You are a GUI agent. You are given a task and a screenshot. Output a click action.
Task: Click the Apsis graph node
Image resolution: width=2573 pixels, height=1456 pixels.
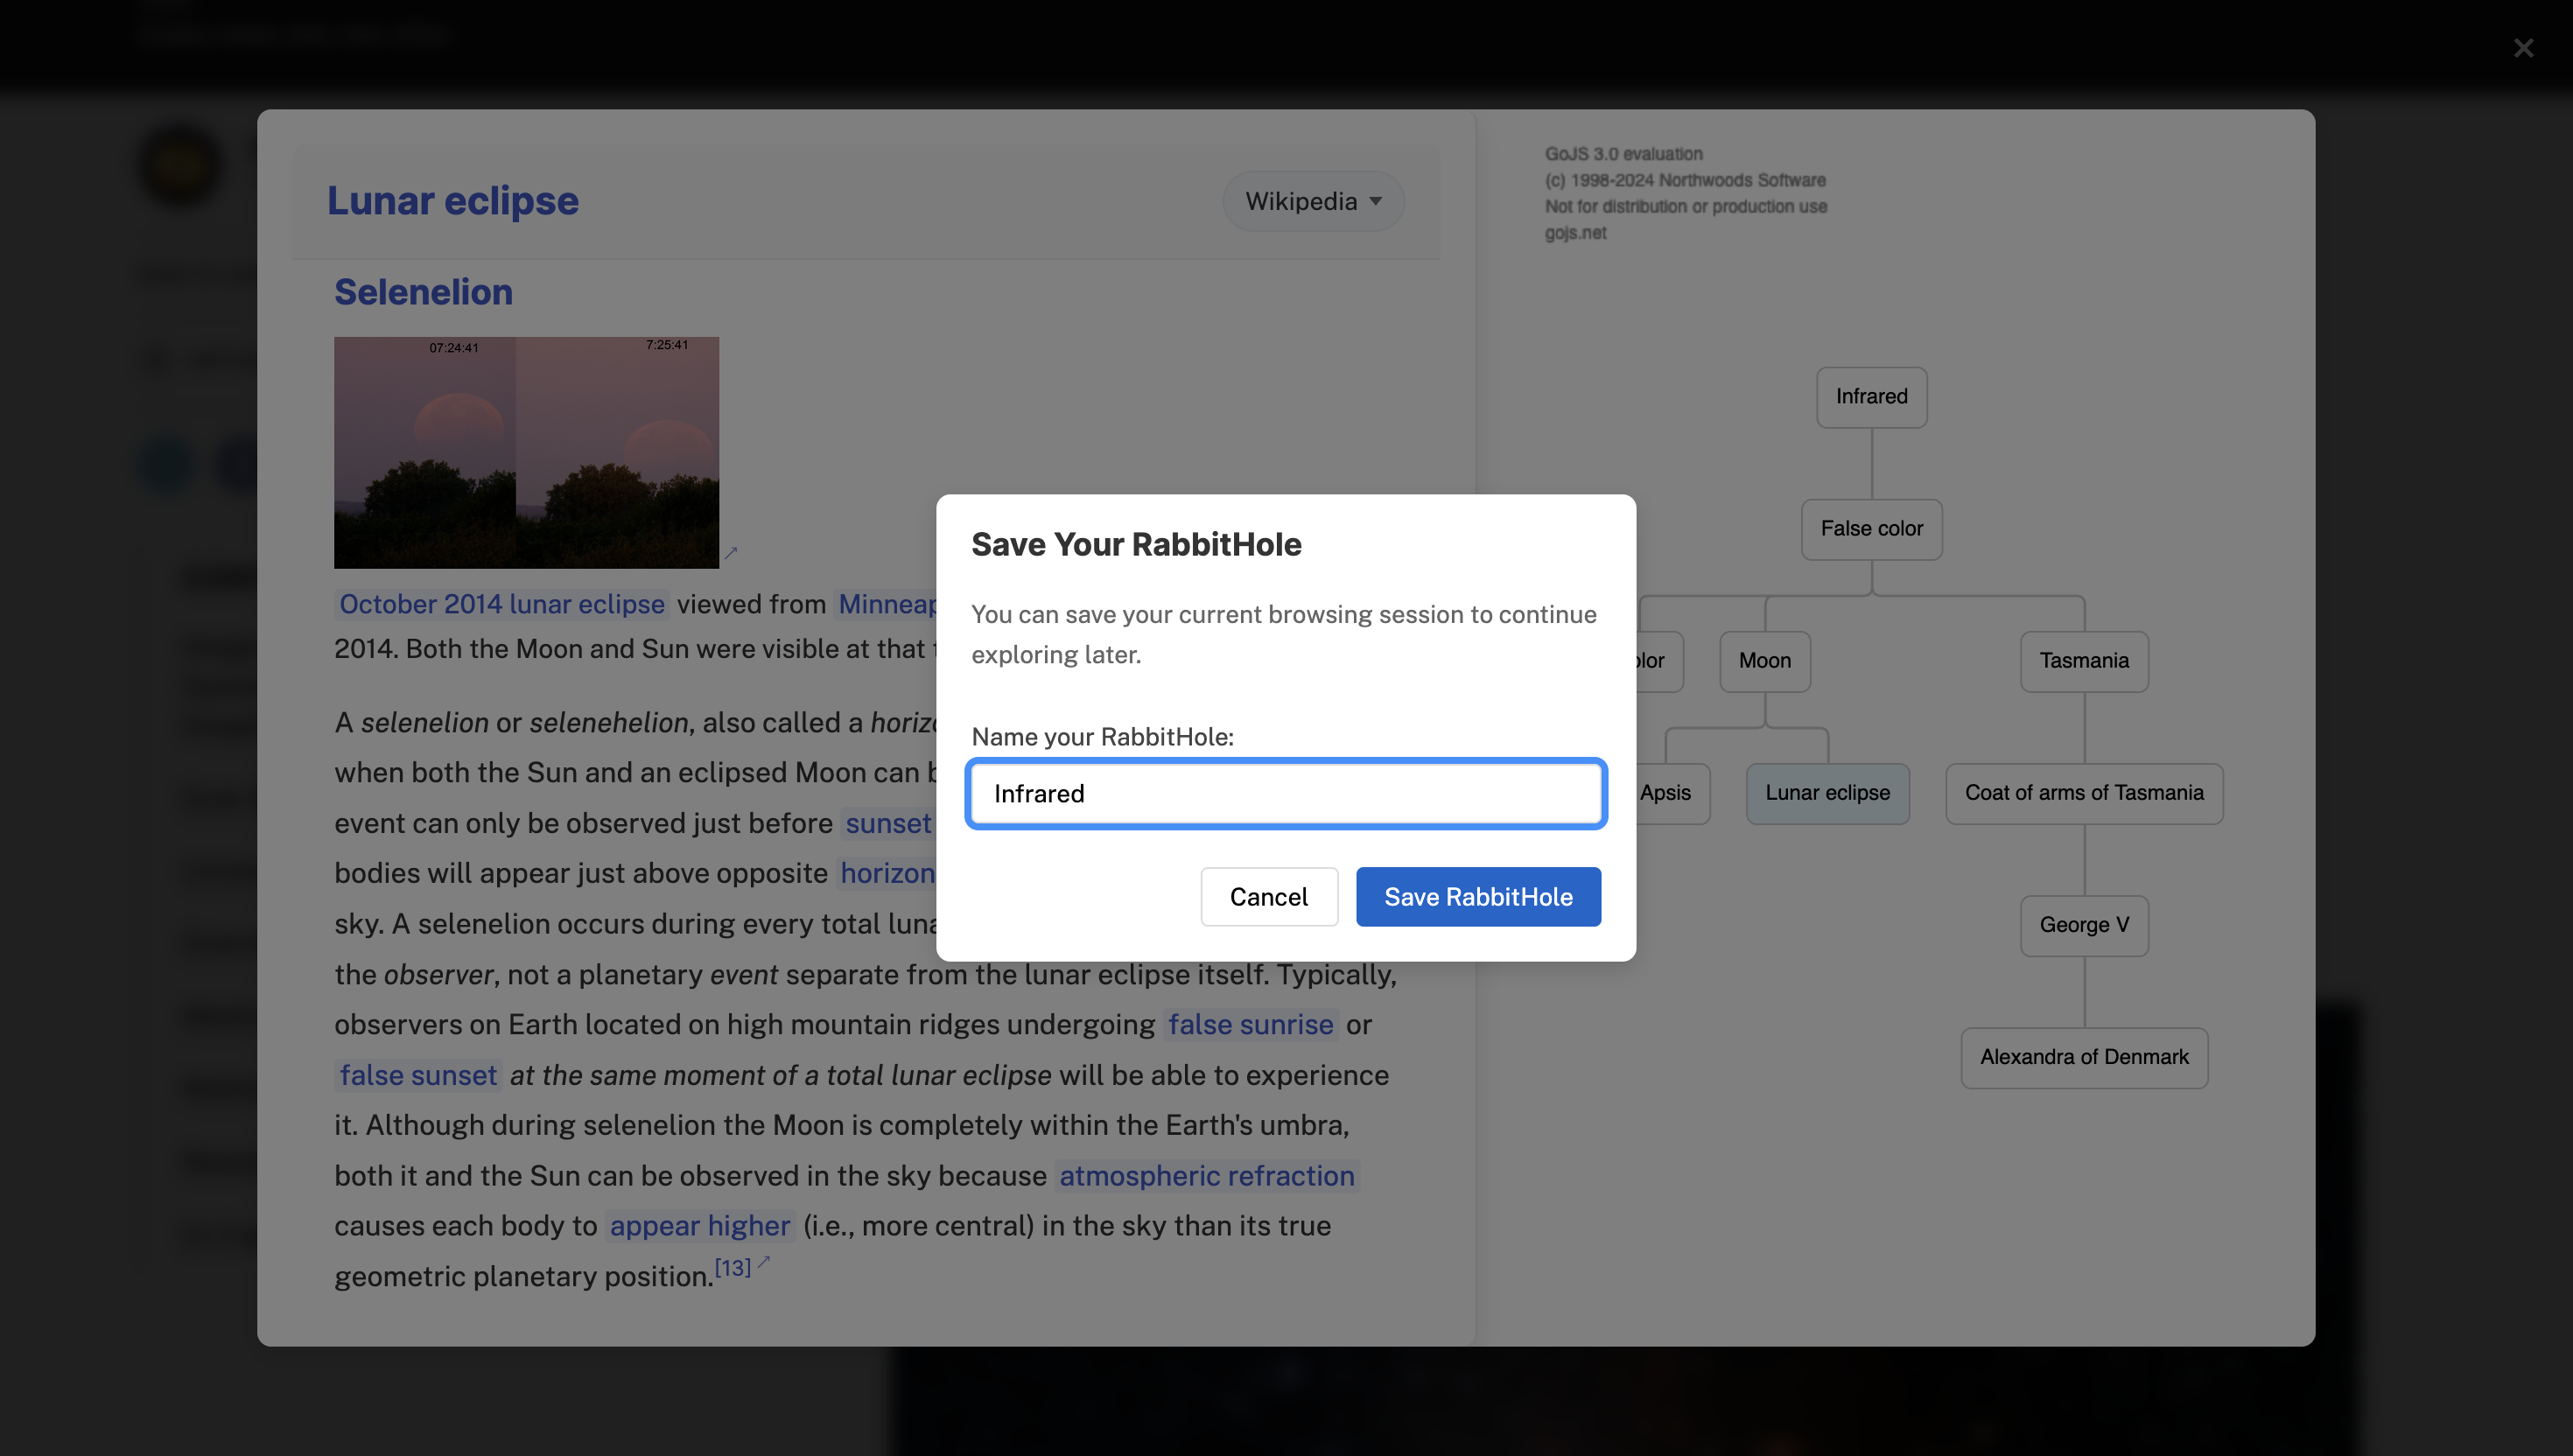[x=1666, y=793]
